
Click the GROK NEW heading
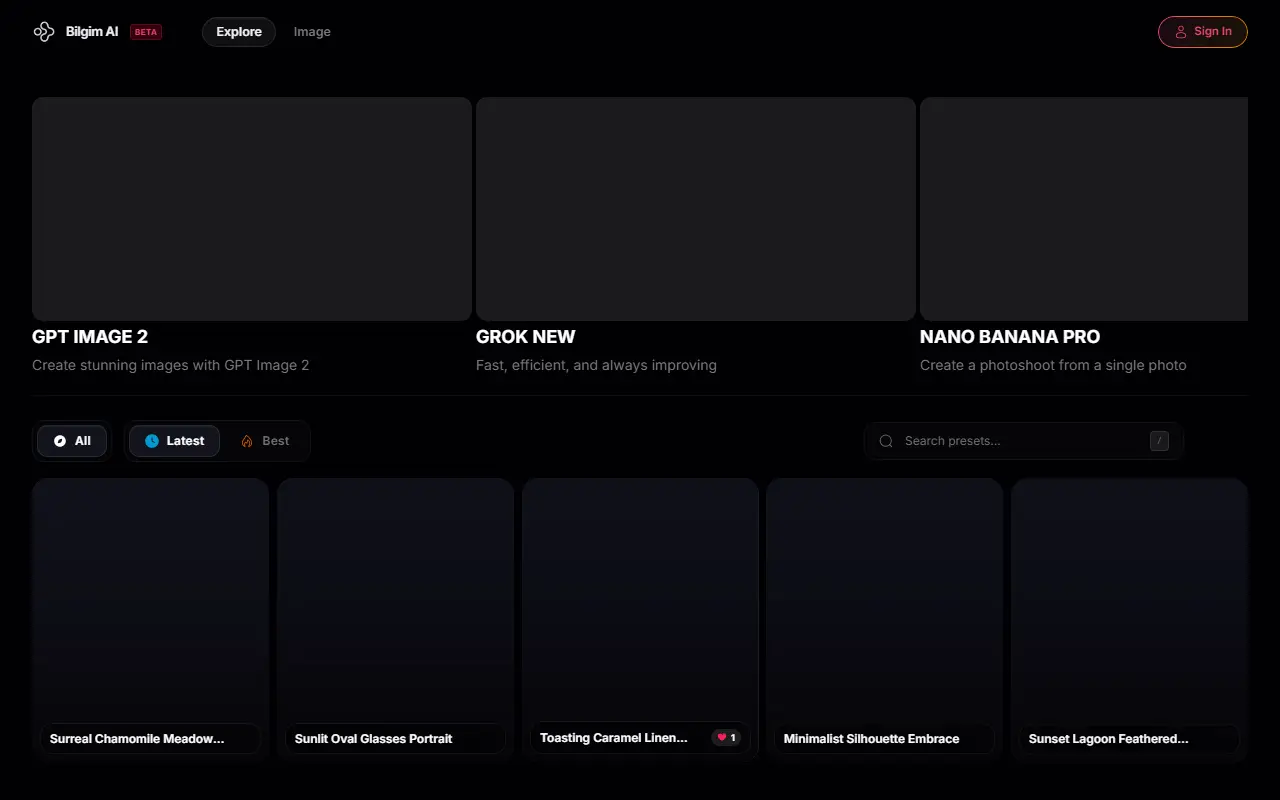(x=526, y=337)
